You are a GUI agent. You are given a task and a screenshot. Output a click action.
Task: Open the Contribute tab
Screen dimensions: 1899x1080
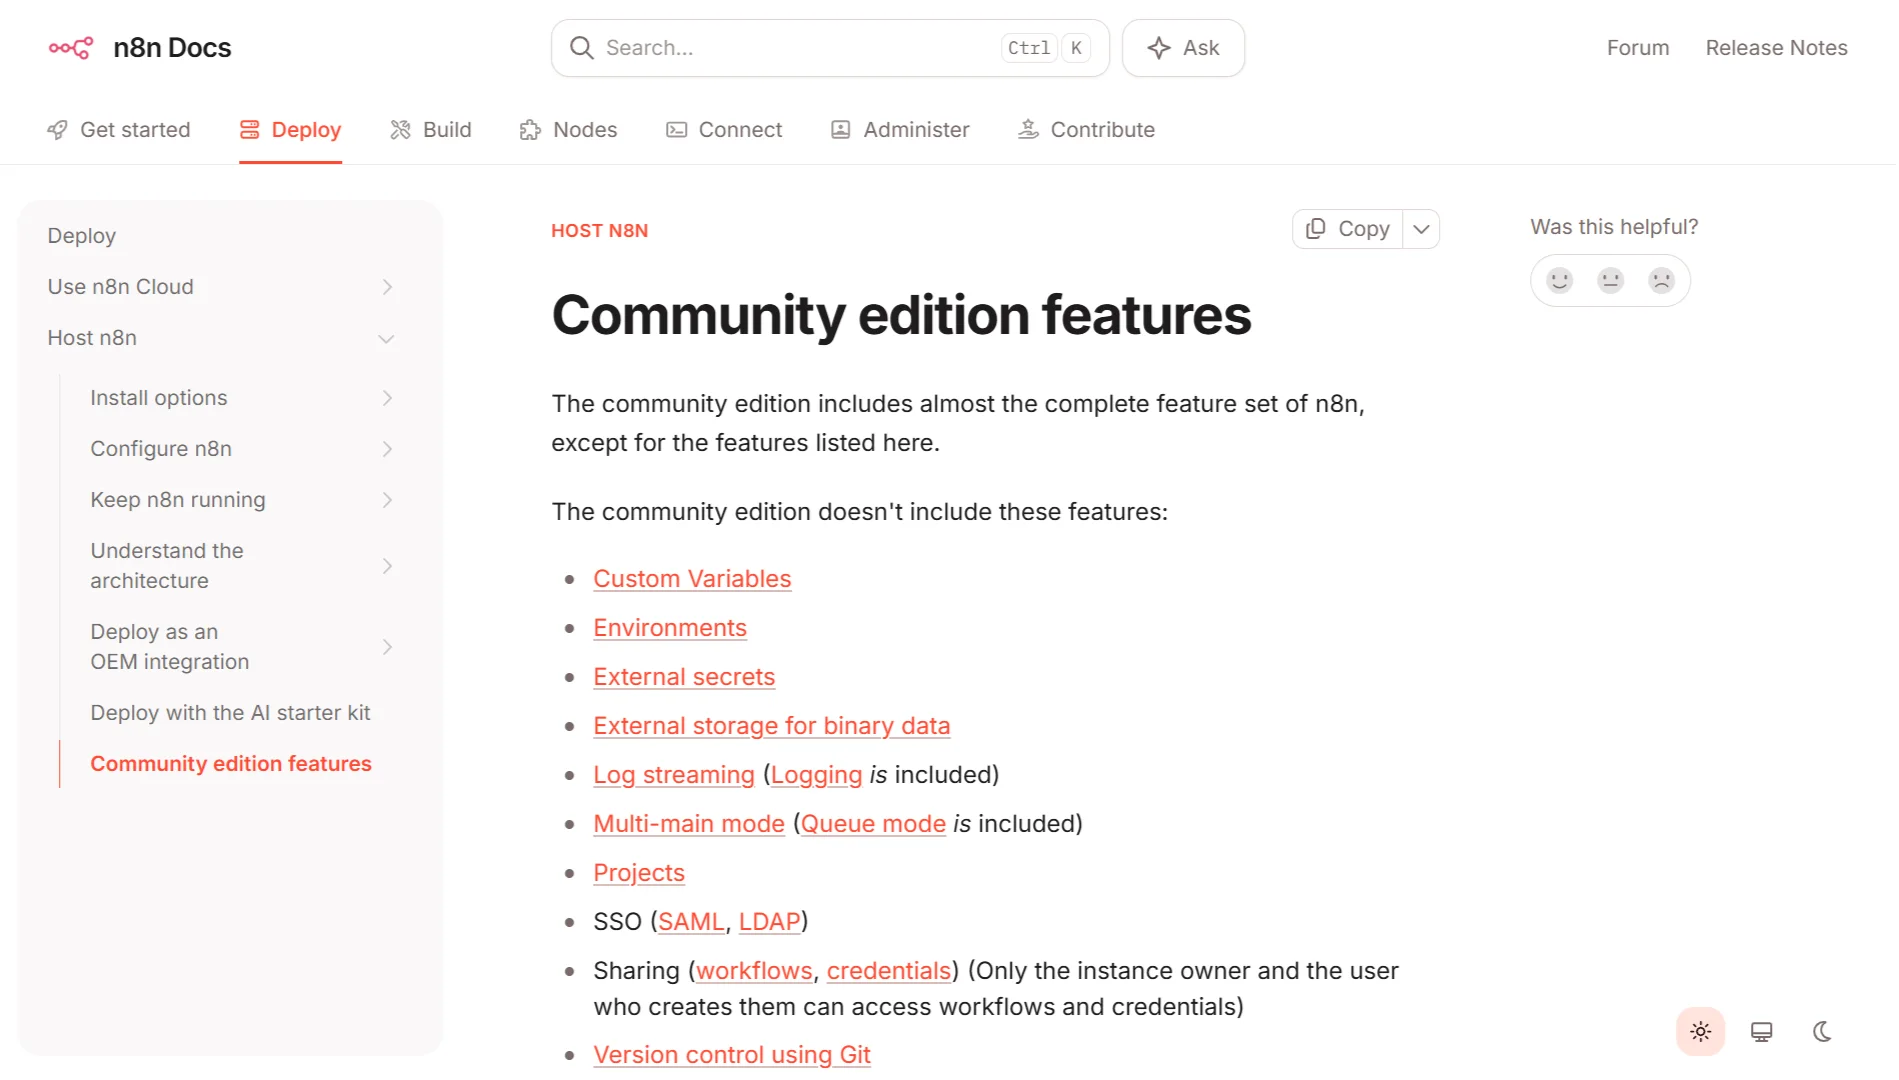[1086, 130]
